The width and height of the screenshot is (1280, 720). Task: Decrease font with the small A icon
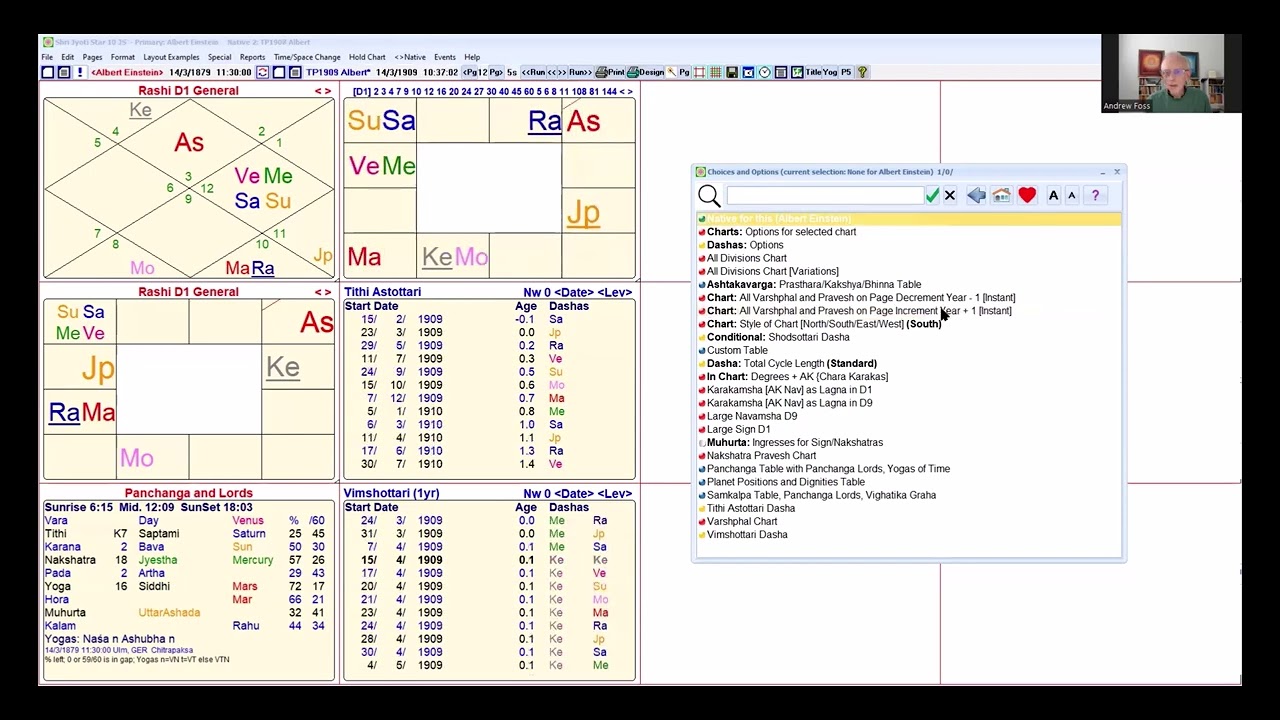point(1072,196)
